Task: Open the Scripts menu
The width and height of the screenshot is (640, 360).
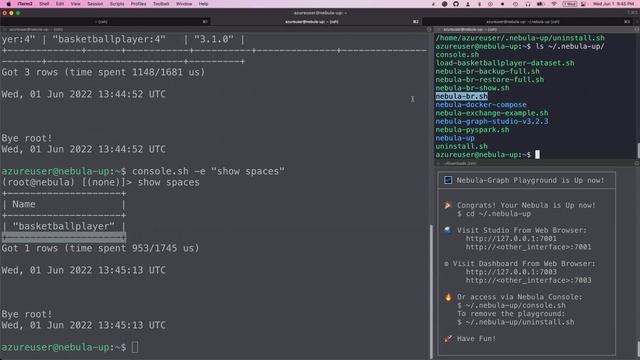Action: point(117,4)
